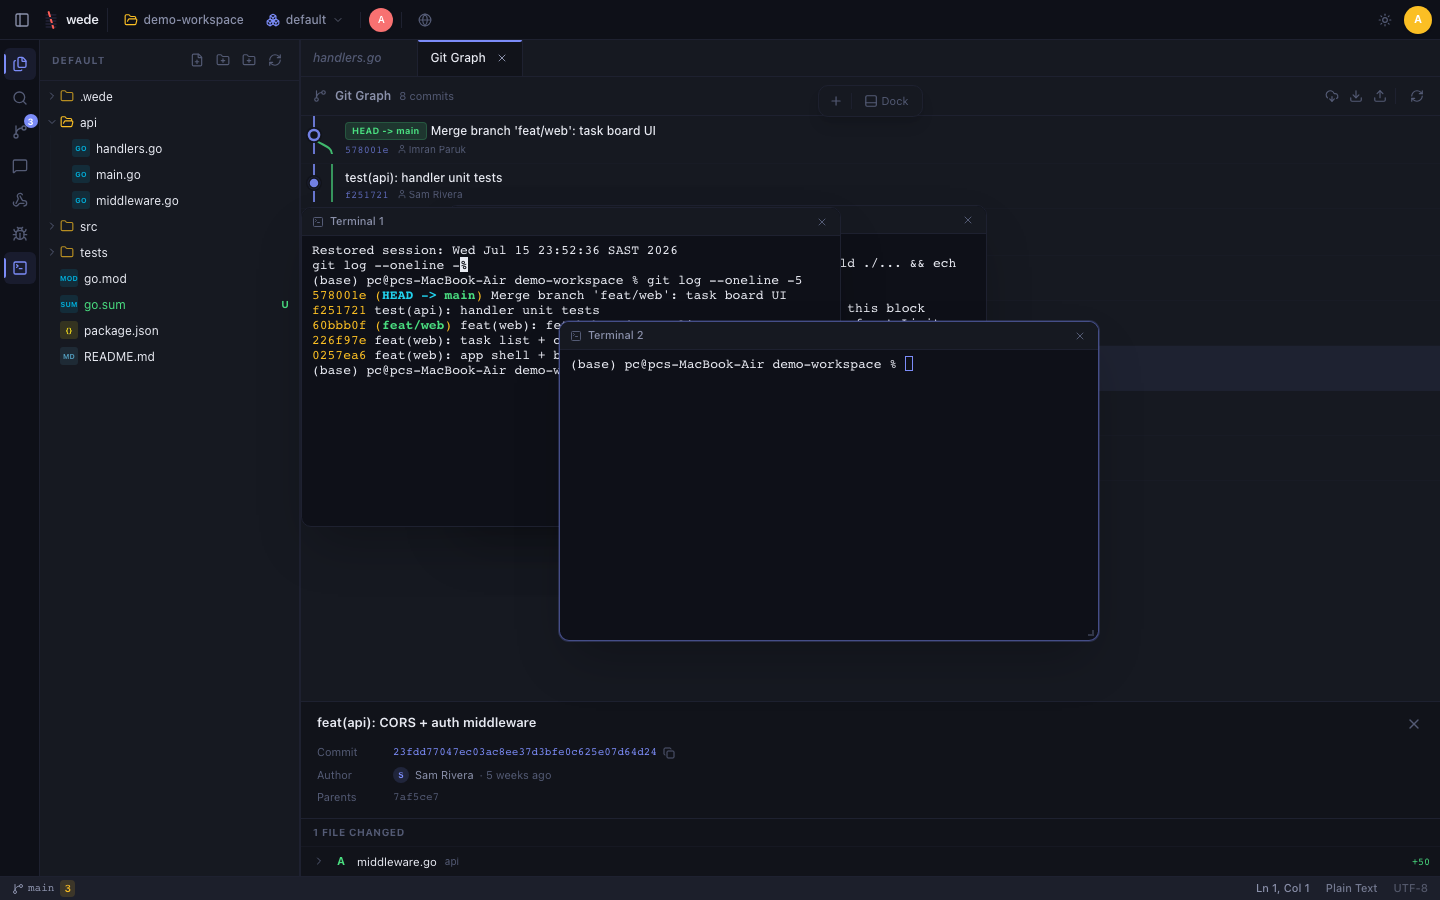
Task: Close the Terminal 1 window
Action: (x=822, y=222)
